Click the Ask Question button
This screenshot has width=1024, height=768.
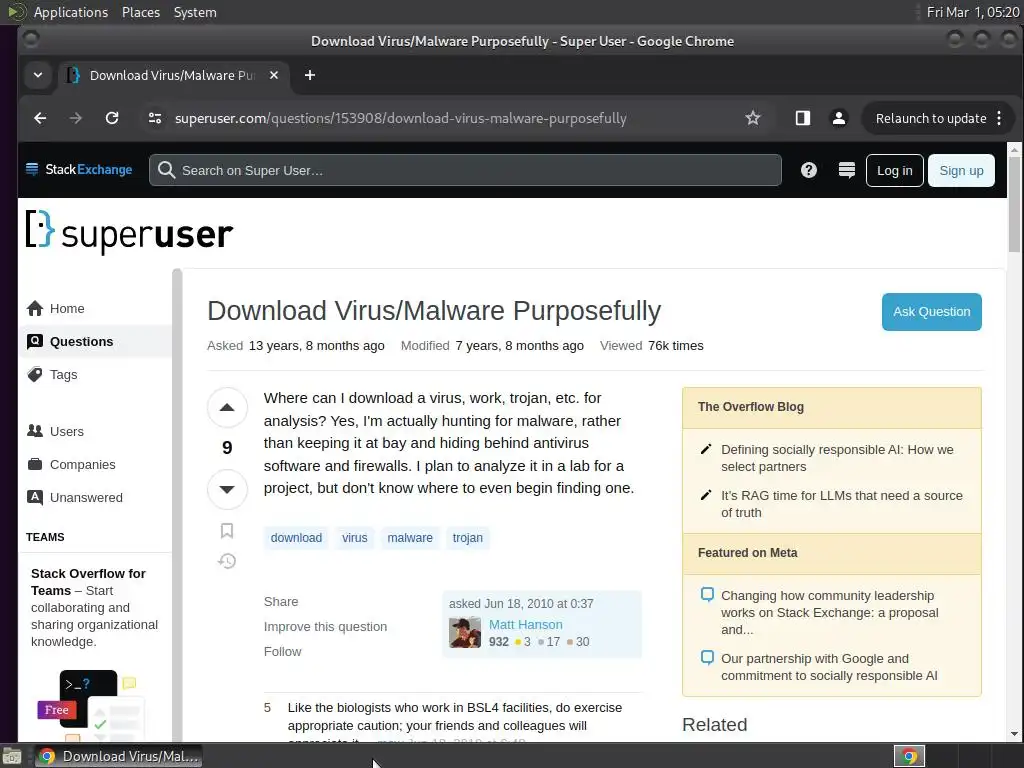931,312
